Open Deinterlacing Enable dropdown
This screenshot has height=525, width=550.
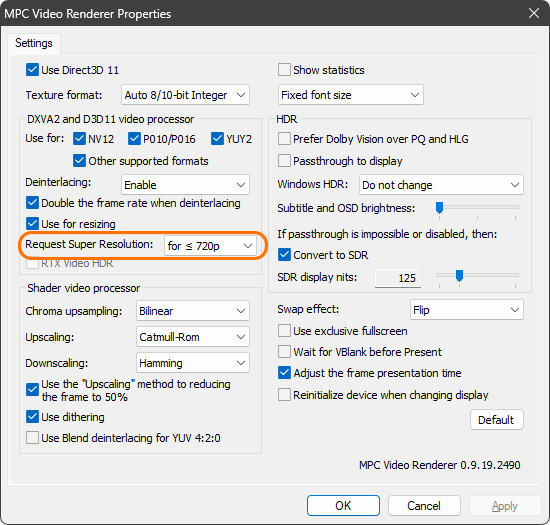(185, 185)
